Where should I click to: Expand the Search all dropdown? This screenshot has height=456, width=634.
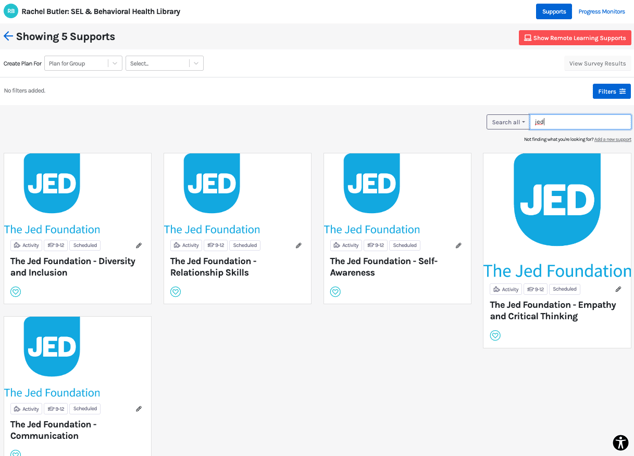pos(508,122)
